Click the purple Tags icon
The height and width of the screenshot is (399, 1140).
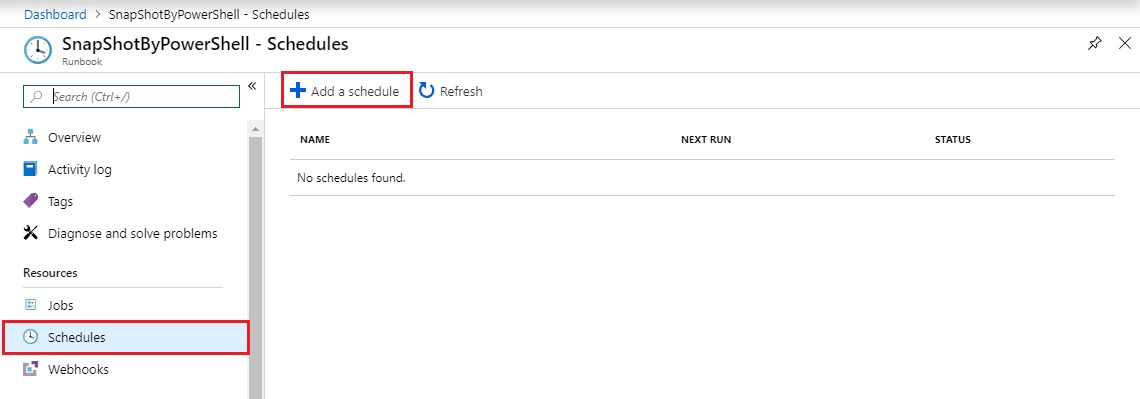[x=31, y=201]
